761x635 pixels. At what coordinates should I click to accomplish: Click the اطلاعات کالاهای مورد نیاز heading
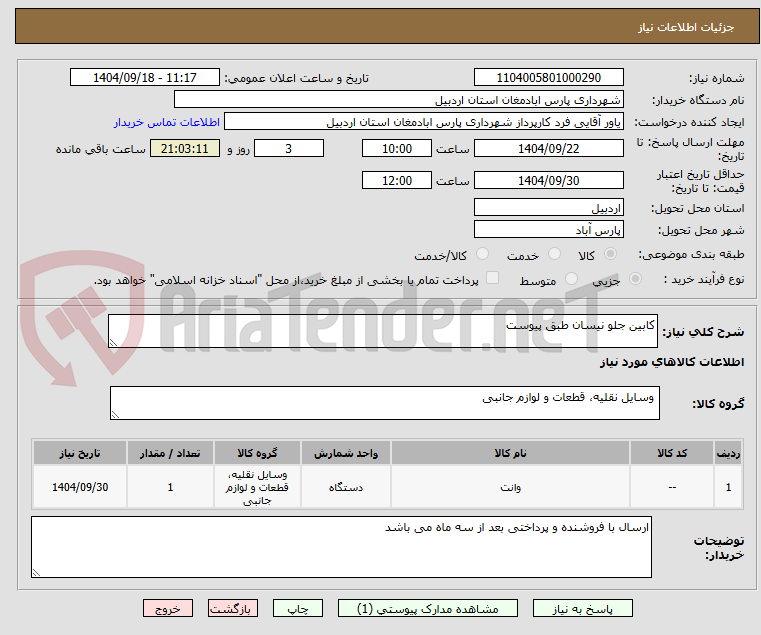pyautogui.click(x=672, y=362)
